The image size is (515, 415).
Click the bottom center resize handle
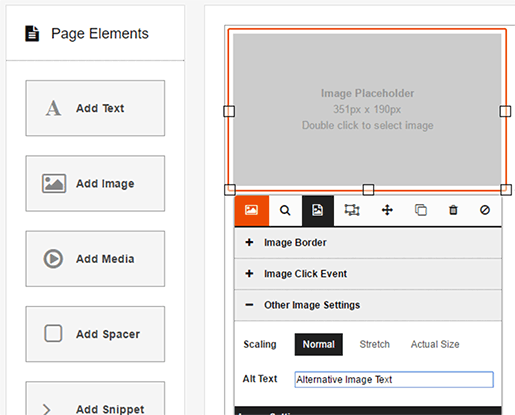pos(368,190)
